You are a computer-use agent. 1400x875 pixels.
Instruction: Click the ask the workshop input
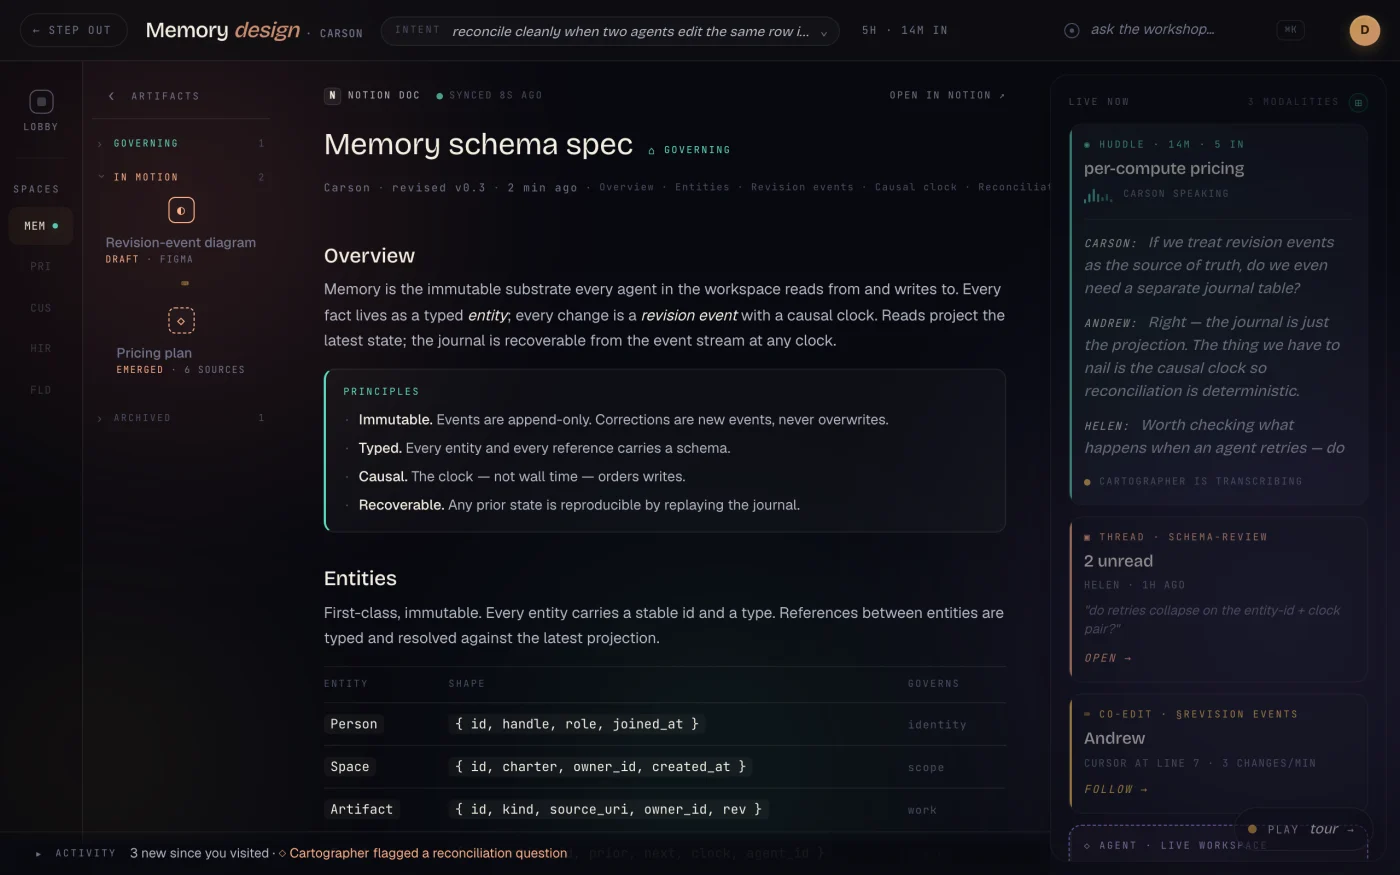1152,30
